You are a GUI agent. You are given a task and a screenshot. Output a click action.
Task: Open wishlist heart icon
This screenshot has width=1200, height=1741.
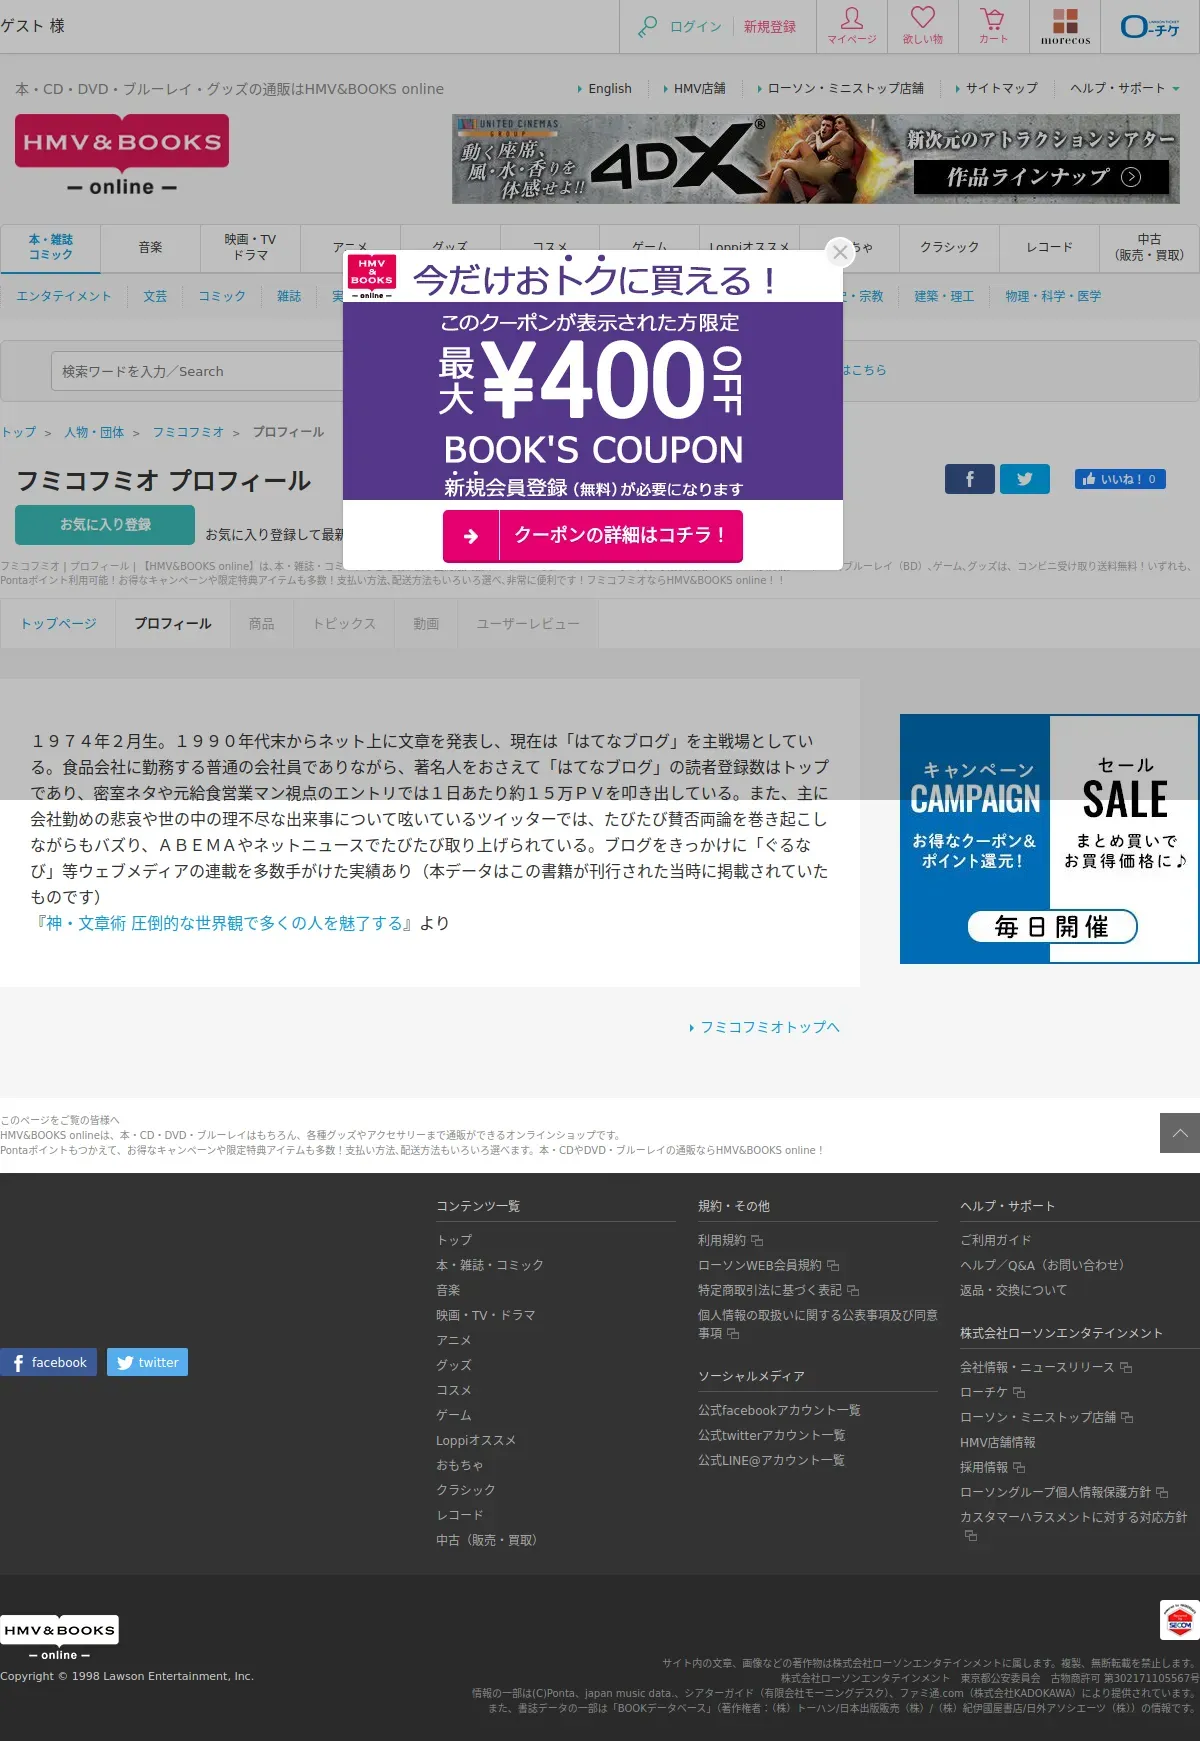923,26
